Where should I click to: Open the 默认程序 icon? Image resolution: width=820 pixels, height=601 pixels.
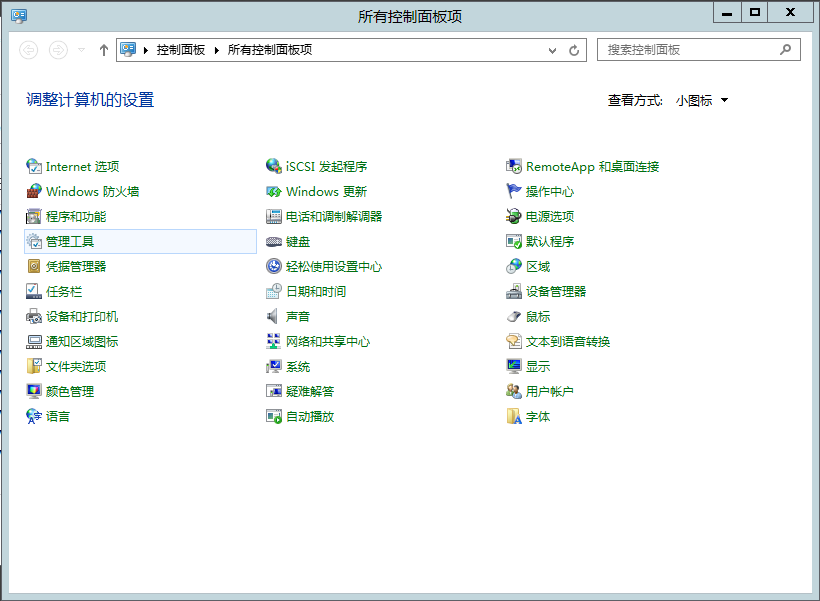(514, 242)
